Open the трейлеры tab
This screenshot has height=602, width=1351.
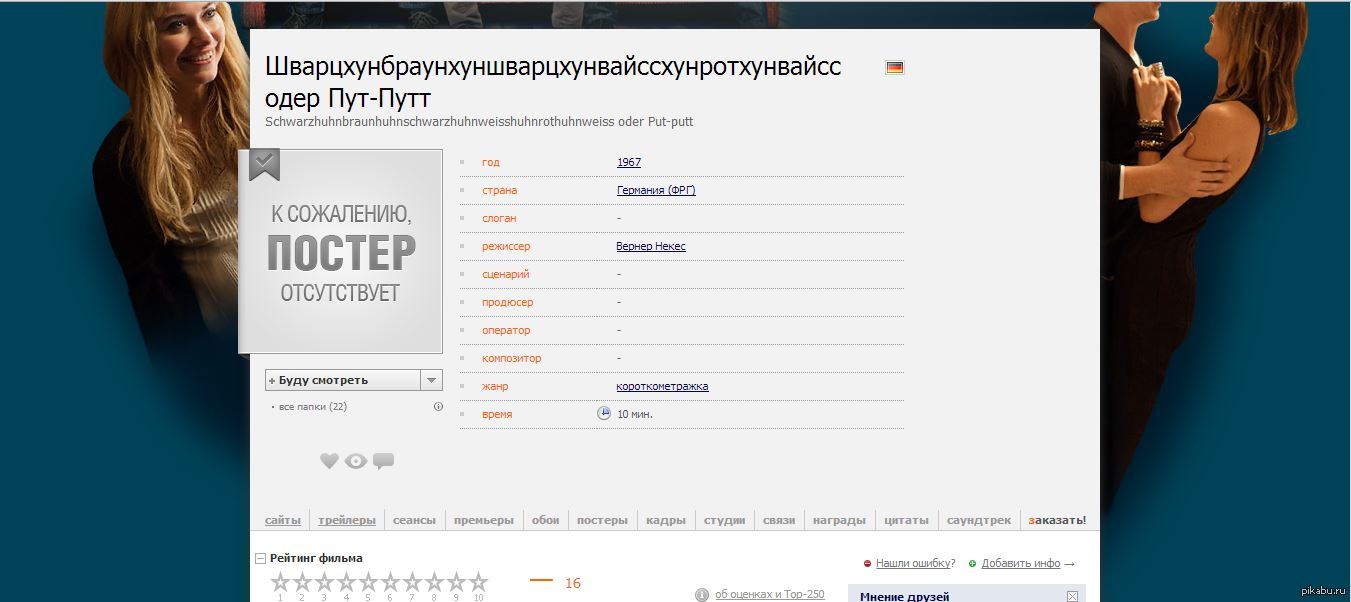[x=347, y=520]
